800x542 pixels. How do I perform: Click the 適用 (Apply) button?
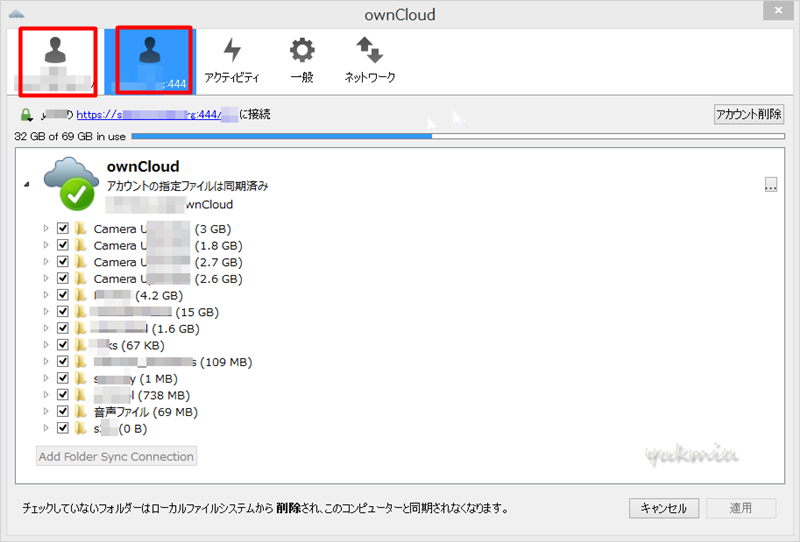click(741, 508)
